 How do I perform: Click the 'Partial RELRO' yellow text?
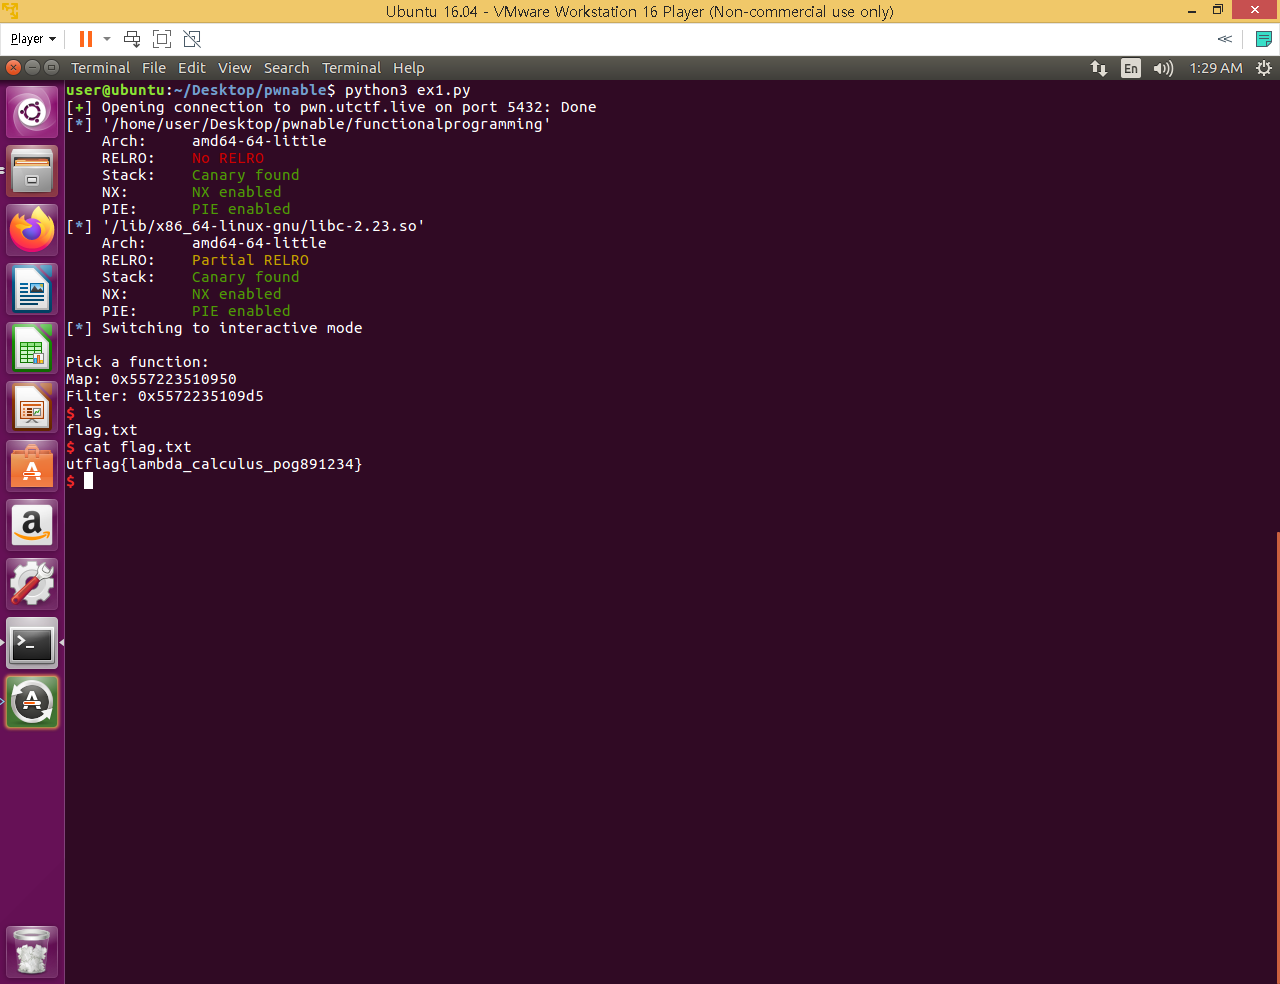click(250, 260)
